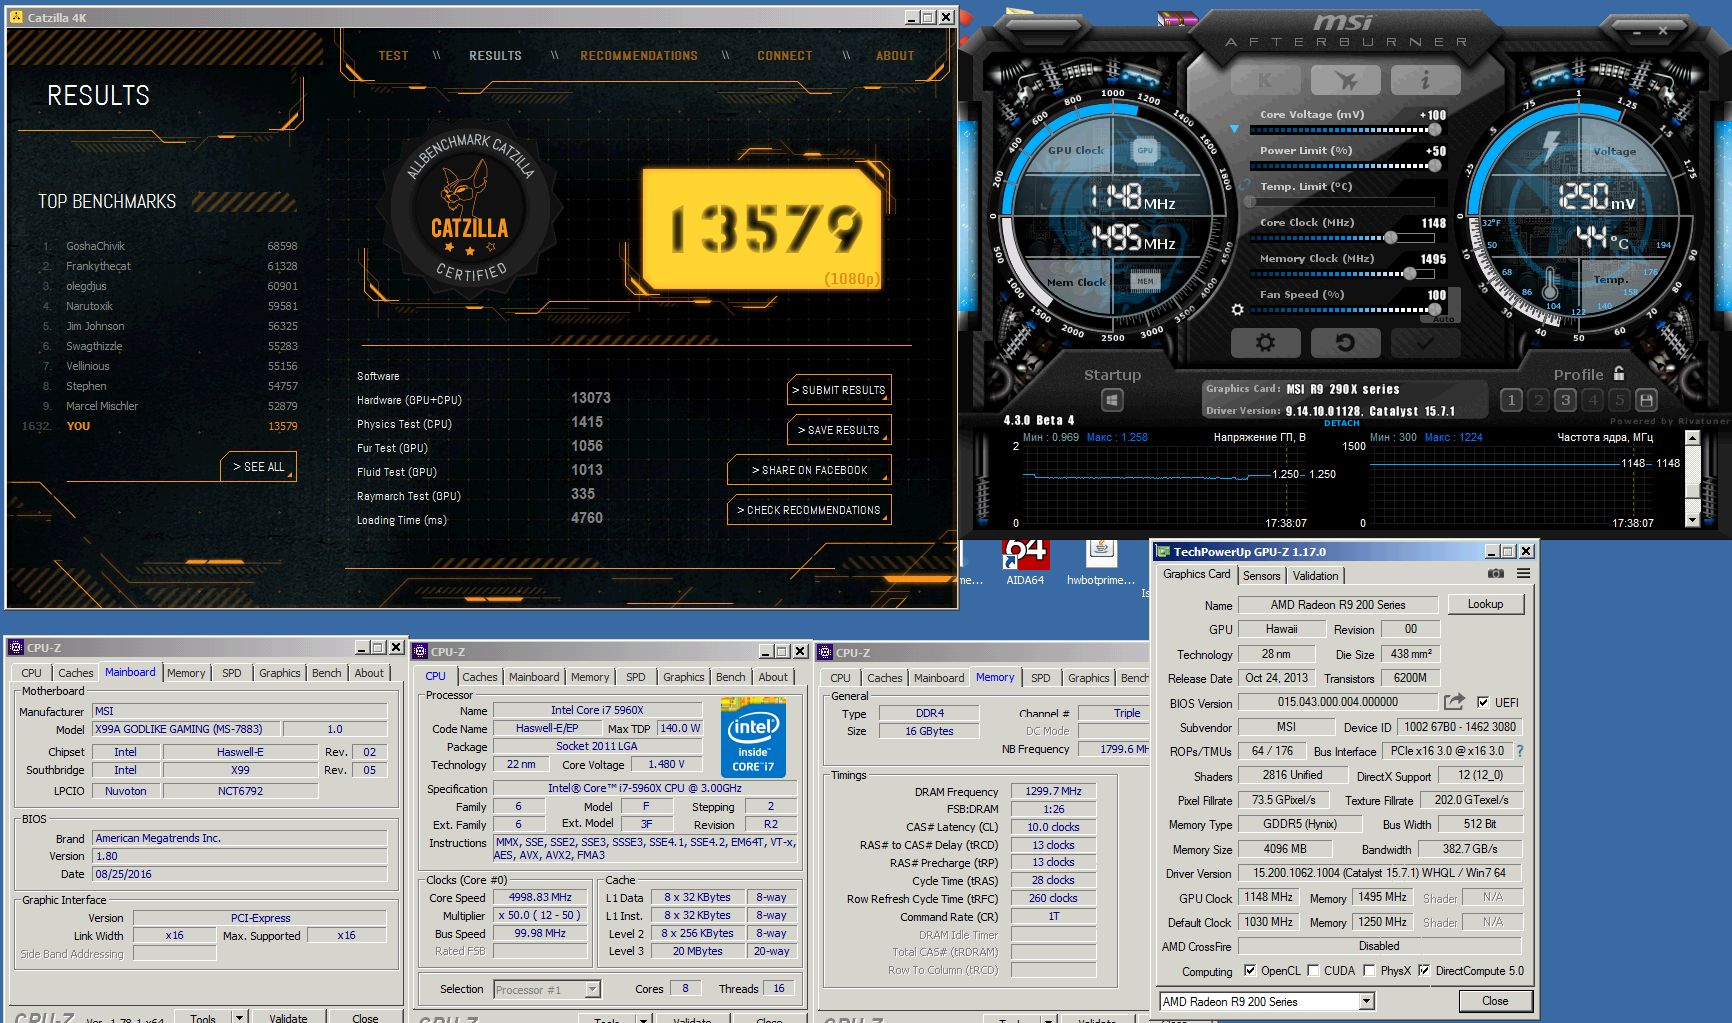1732x1023 pixels.
Task: Click the Temp. Limit link icon
Action: (x=1244, y=186)
